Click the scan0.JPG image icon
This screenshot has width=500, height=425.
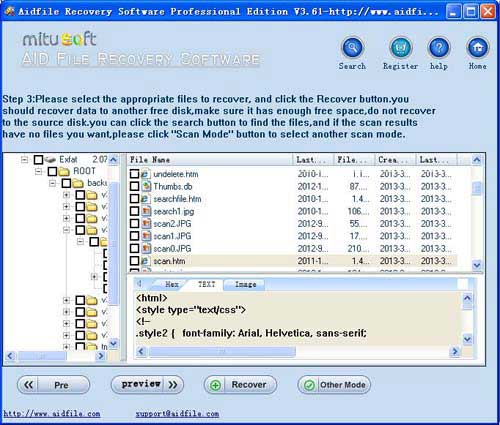pyautogui.click(x=146, y=248)
